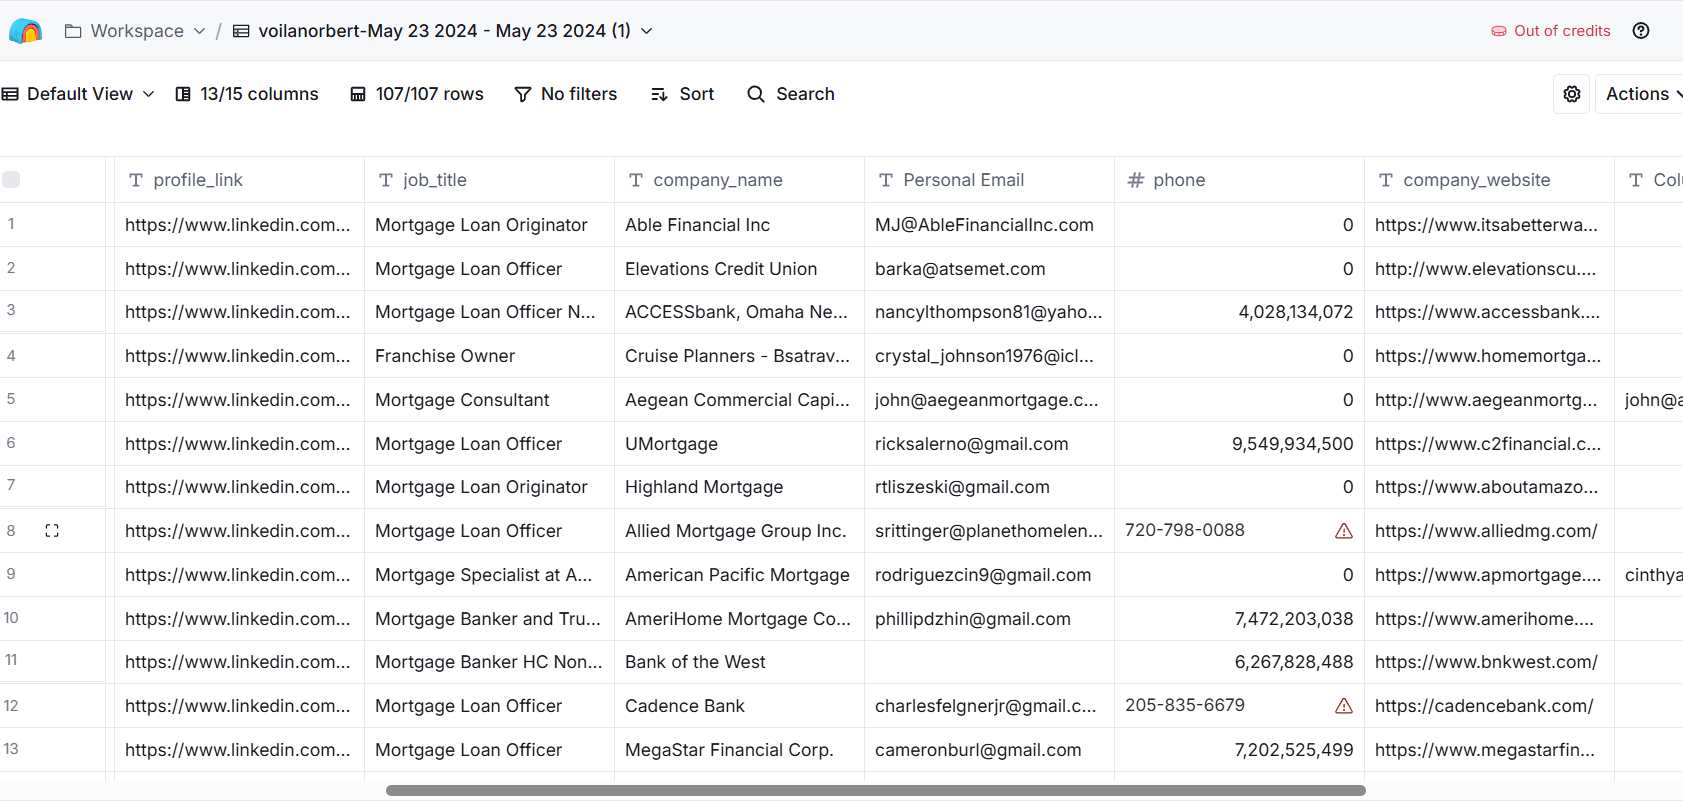Select cell rtliszeski@gmail.com

(989, 487)
